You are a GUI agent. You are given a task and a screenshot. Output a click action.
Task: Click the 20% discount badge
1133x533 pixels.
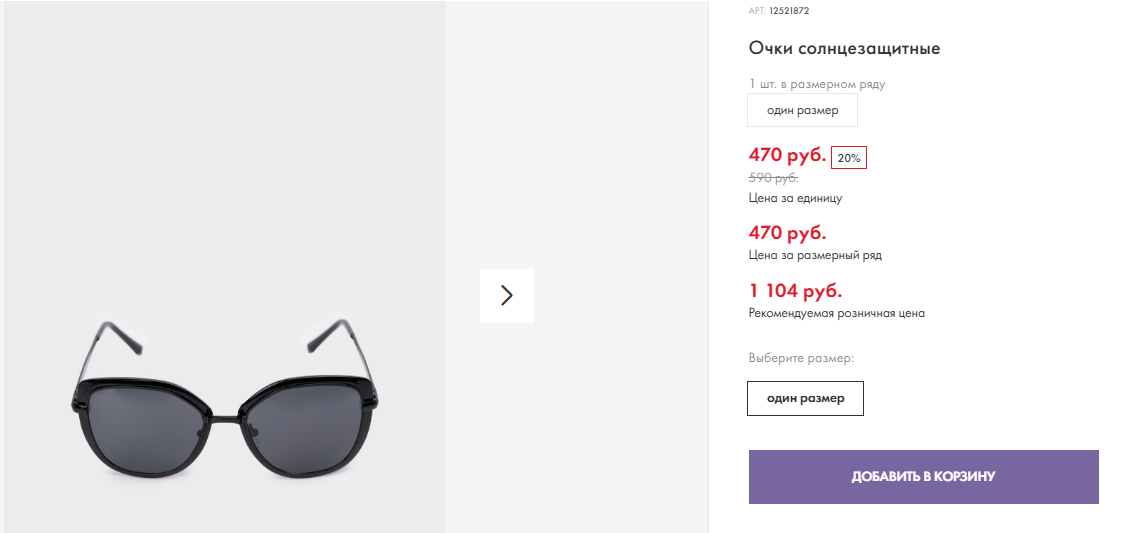(x=848, y=157)
